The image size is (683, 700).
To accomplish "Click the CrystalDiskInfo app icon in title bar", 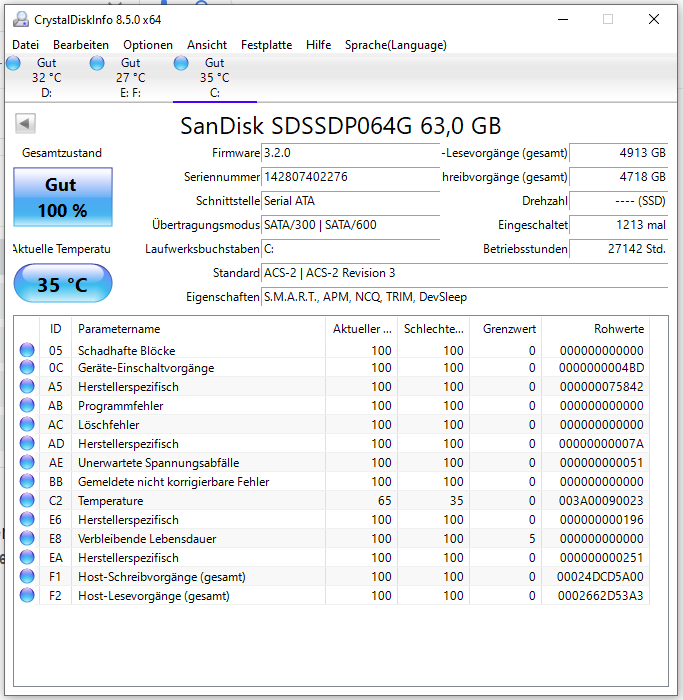I will pyautogui.click(x=21, y=20).
